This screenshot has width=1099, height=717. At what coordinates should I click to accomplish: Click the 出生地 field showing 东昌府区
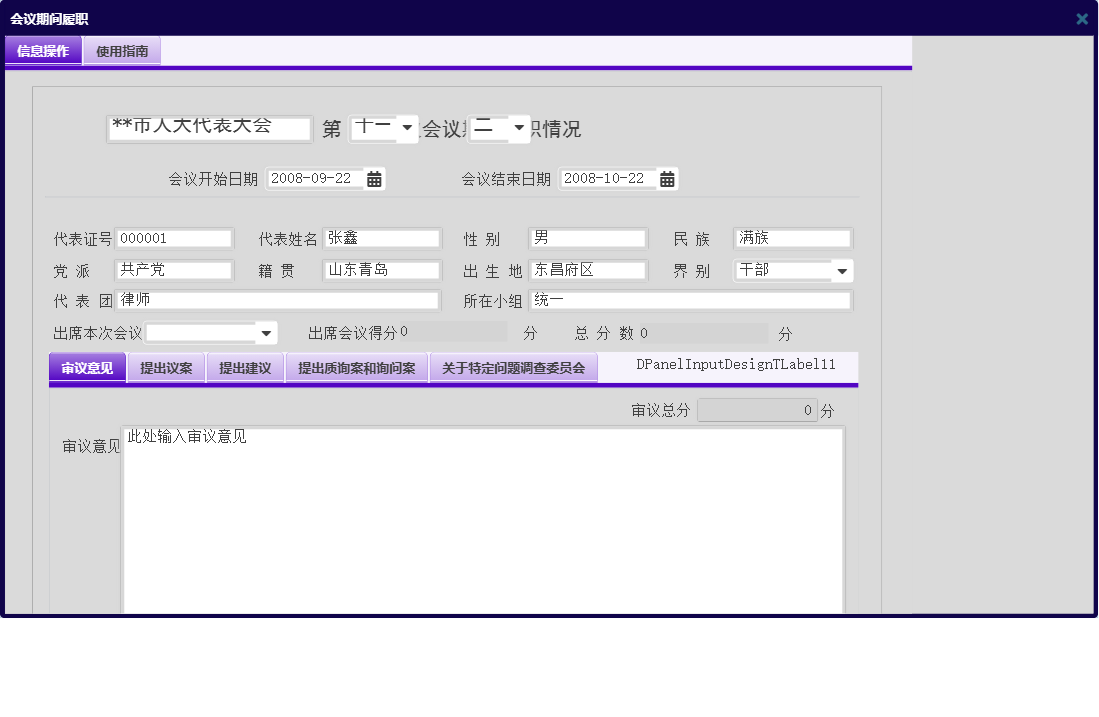[587, 269]
